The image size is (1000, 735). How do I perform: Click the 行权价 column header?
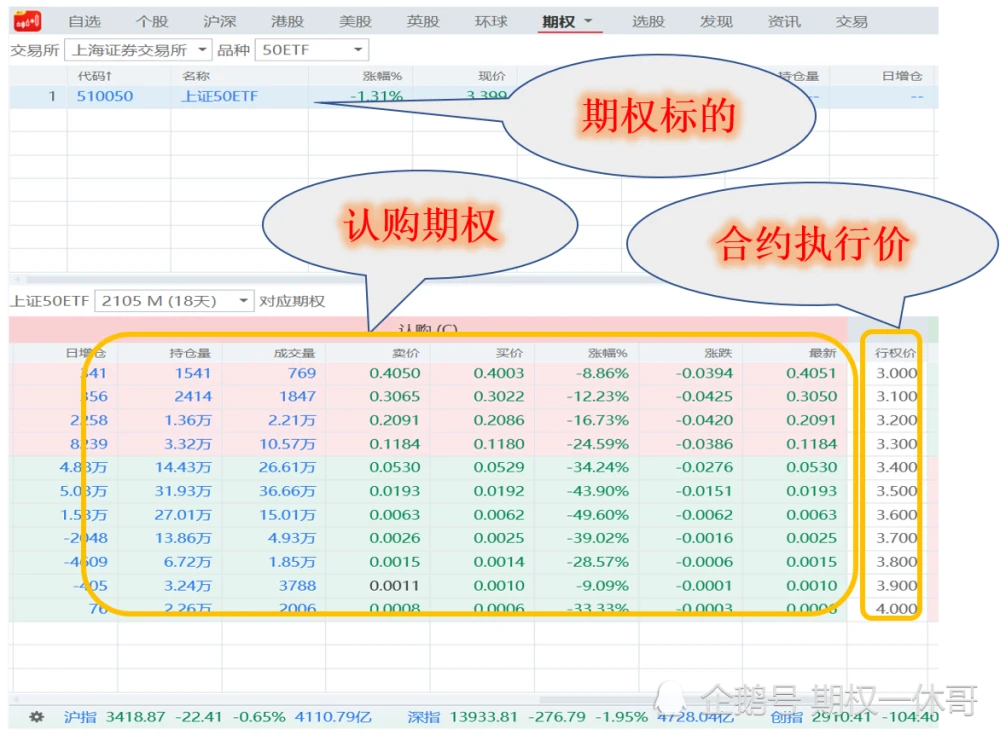tap(895, 353)
